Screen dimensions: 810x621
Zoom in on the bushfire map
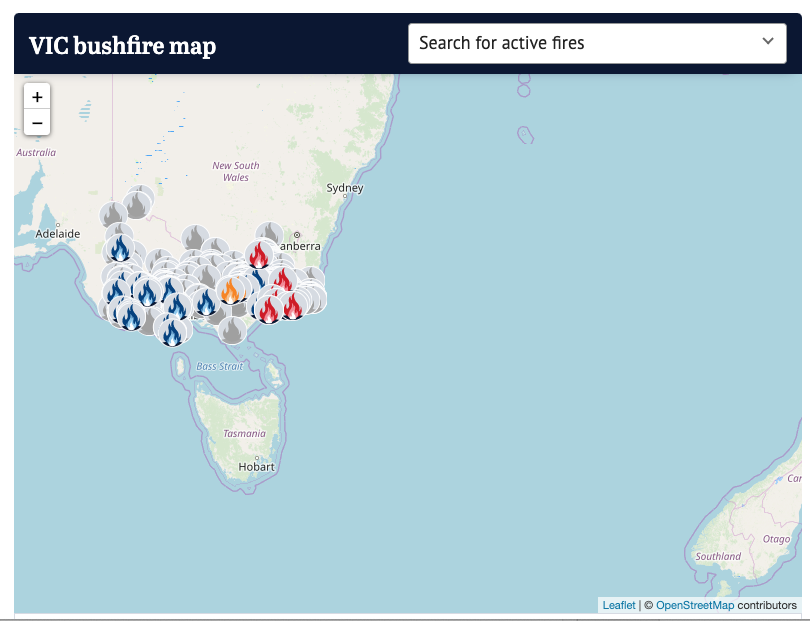pos(37,97)
